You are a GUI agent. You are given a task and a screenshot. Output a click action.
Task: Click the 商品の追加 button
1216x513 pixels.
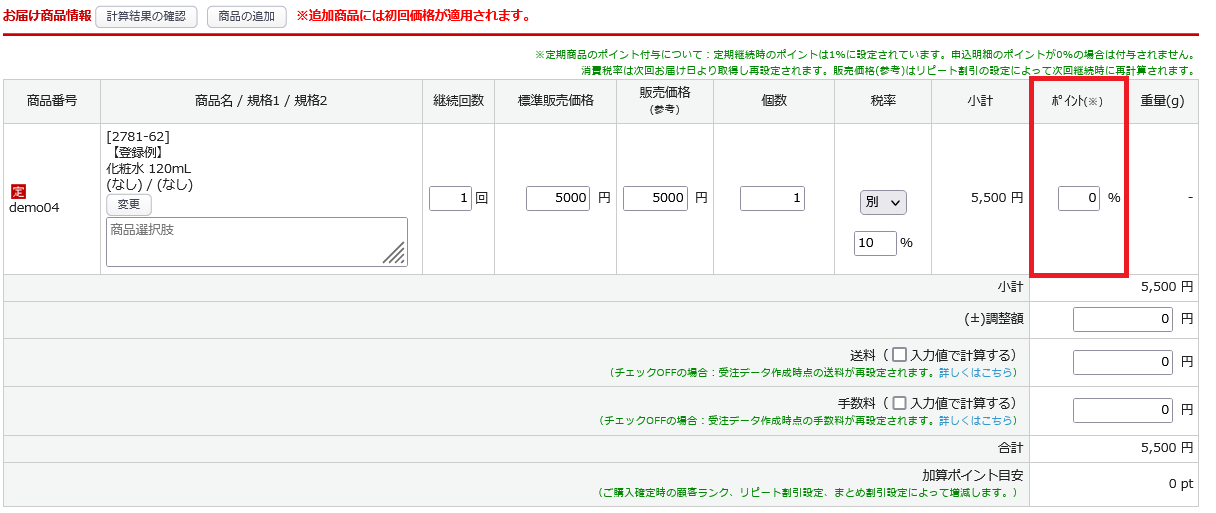coord(246,17)
